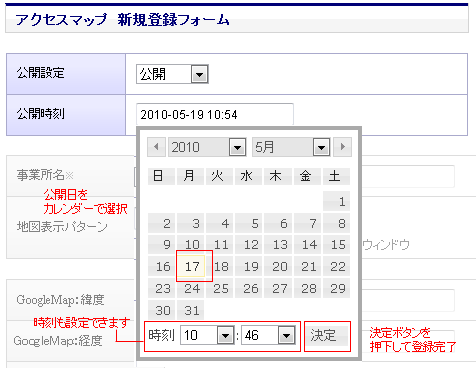
Task: Select day 26 in calendar
Action: pyautogui.click(x=249, y=288)
